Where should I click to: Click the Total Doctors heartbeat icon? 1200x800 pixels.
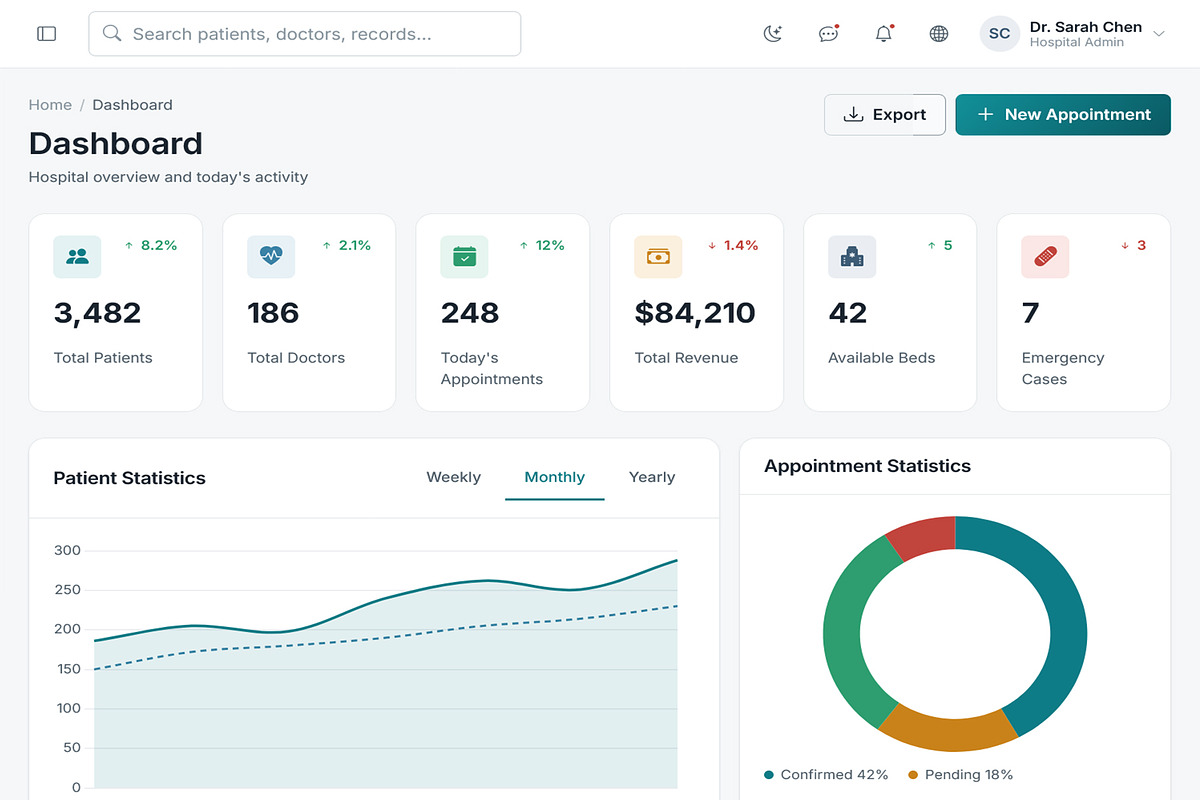271,257
